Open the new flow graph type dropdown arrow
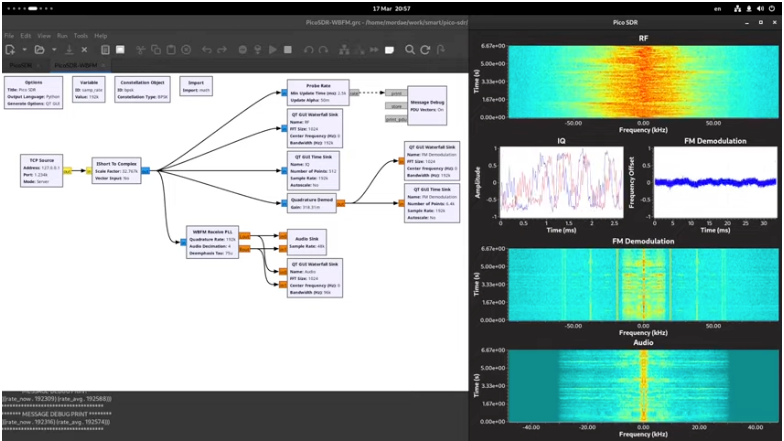Image resolution: width=784 pixels, height=441 pixels. coord(24,50)
